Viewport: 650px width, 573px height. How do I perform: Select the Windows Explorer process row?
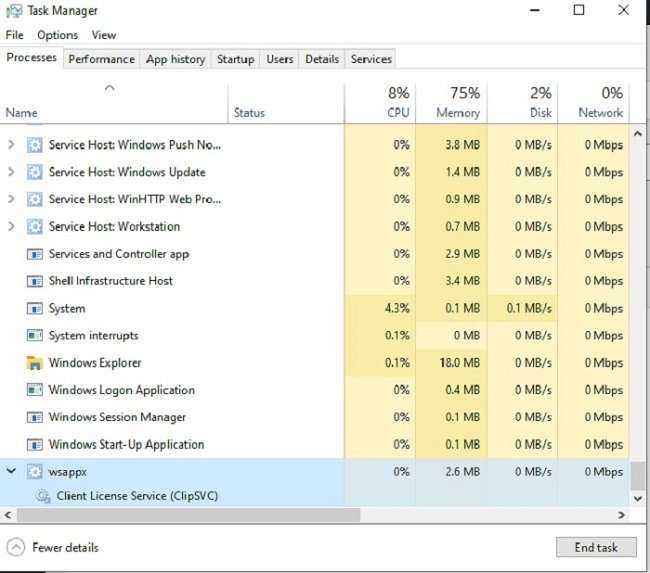click(315, 363)
